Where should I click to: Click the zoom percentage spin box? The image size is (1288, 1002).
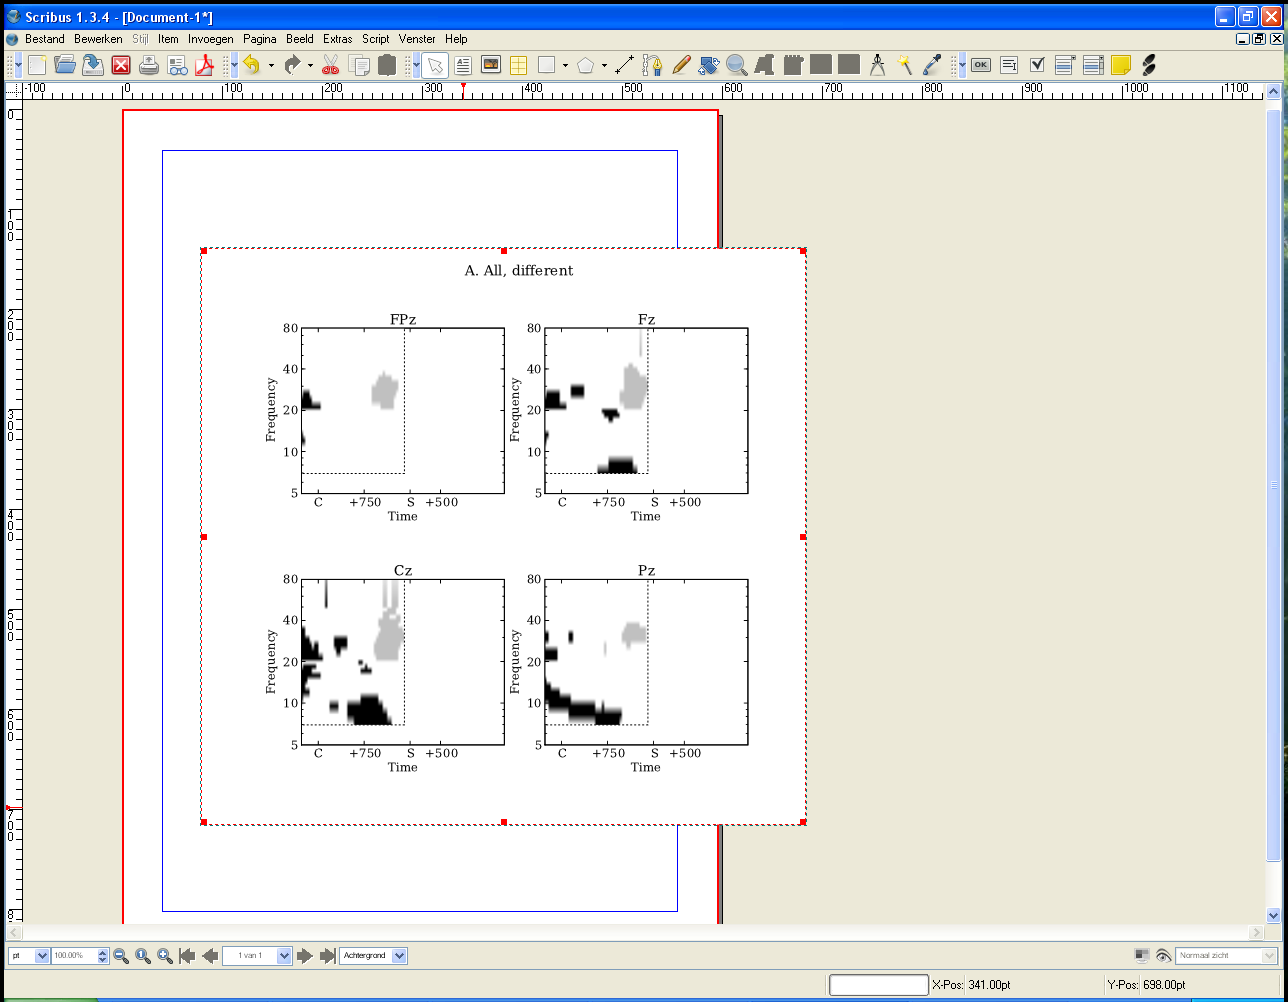(75, 956)
